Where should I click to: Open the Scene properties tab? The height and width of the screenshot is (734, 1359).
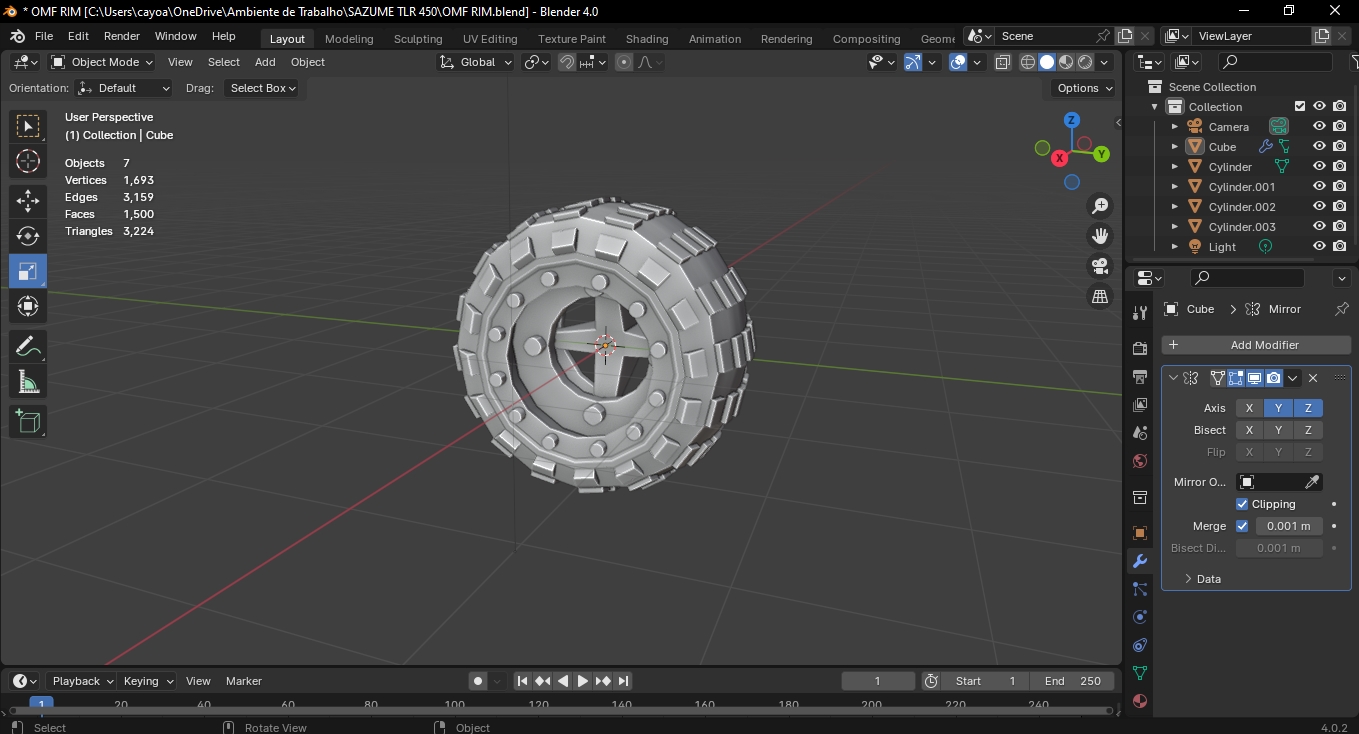1140,433
